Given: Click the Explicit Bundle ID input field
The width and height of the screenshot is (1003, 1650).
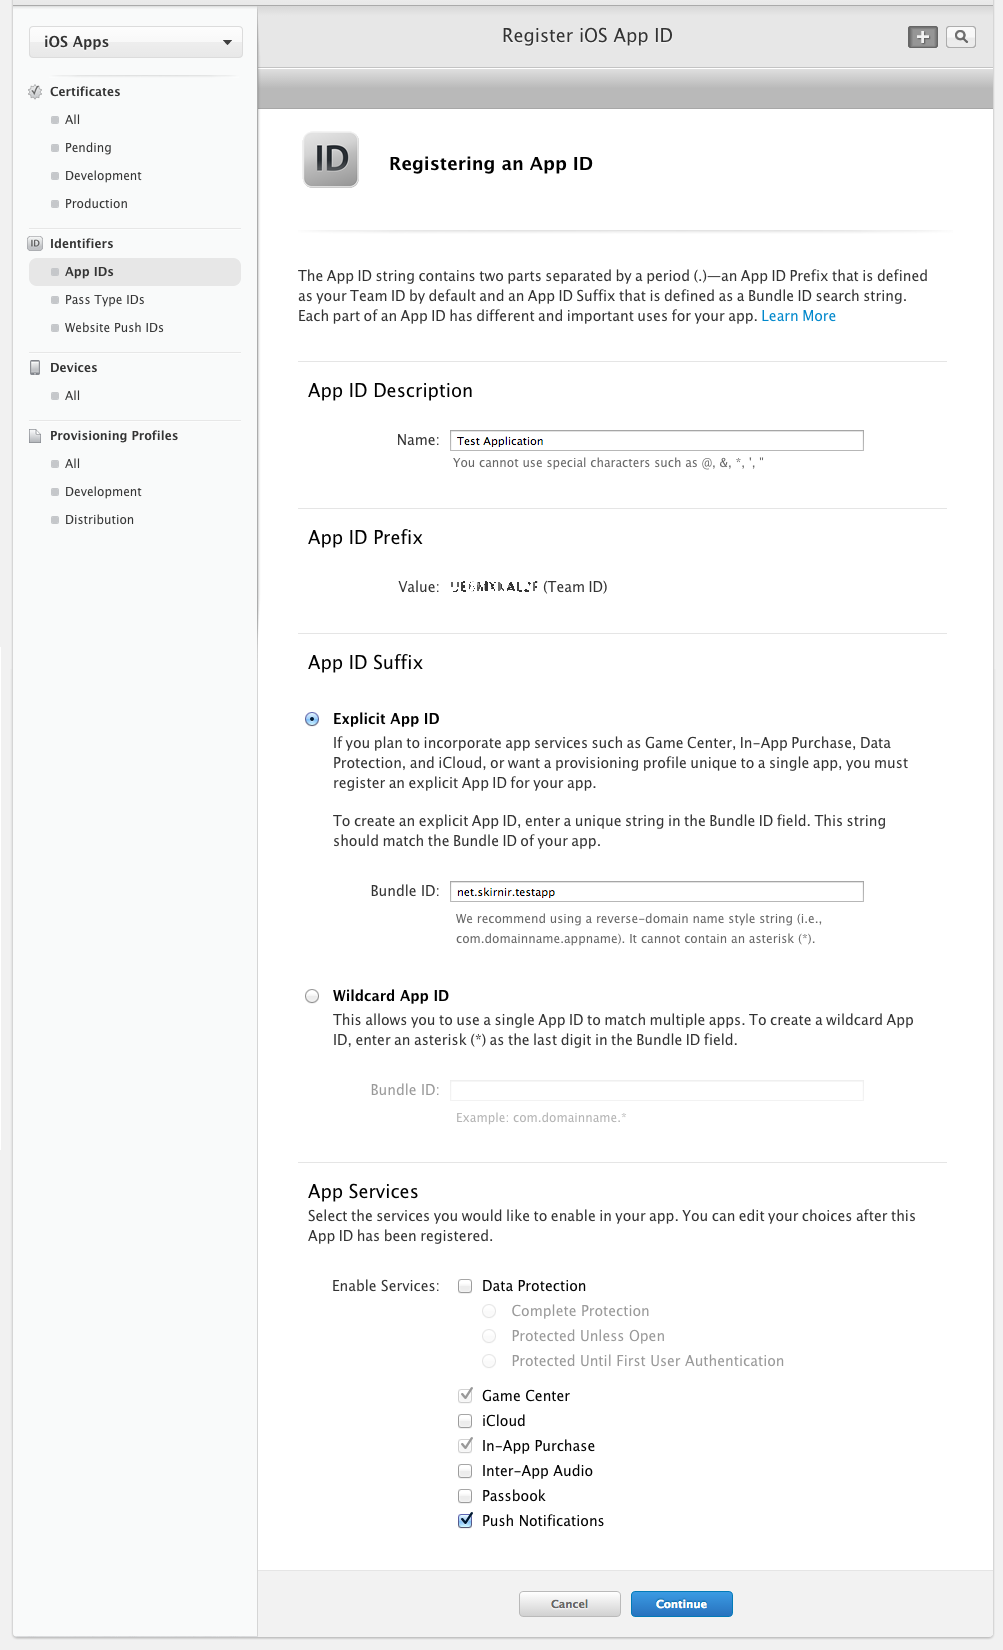Looking at the screenshot, I should pyautogui.click(x=656, y=892).
